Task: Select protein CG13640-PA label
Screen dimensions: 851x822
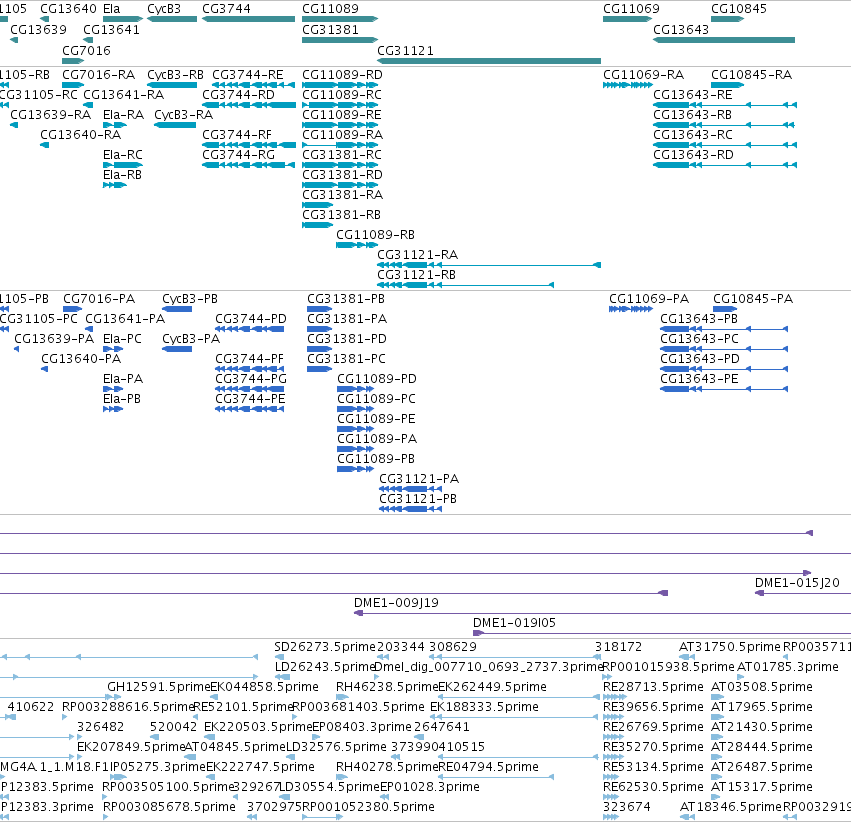Action: (x=81, y=359)
